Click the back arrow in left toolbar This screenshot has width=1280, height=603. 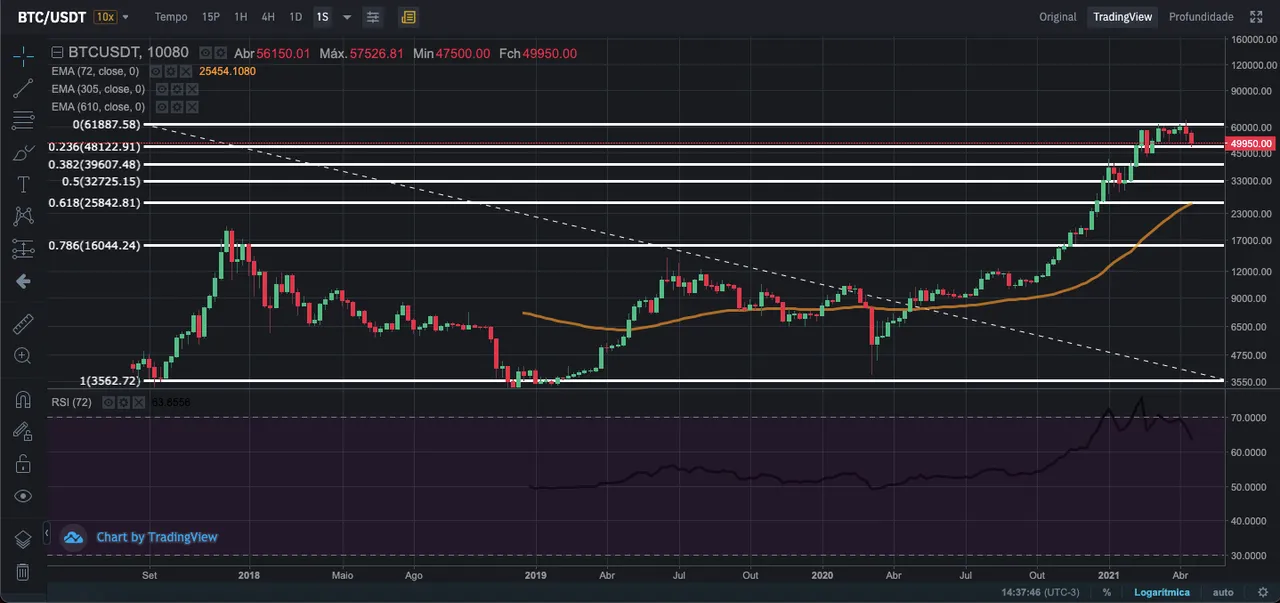[x=23, y=282]
